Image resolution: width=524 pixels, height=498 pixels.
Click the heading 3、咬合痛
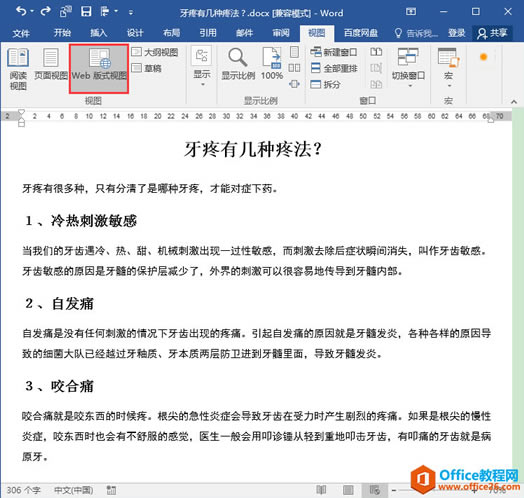pyautogui.click(x=59, y=386)
